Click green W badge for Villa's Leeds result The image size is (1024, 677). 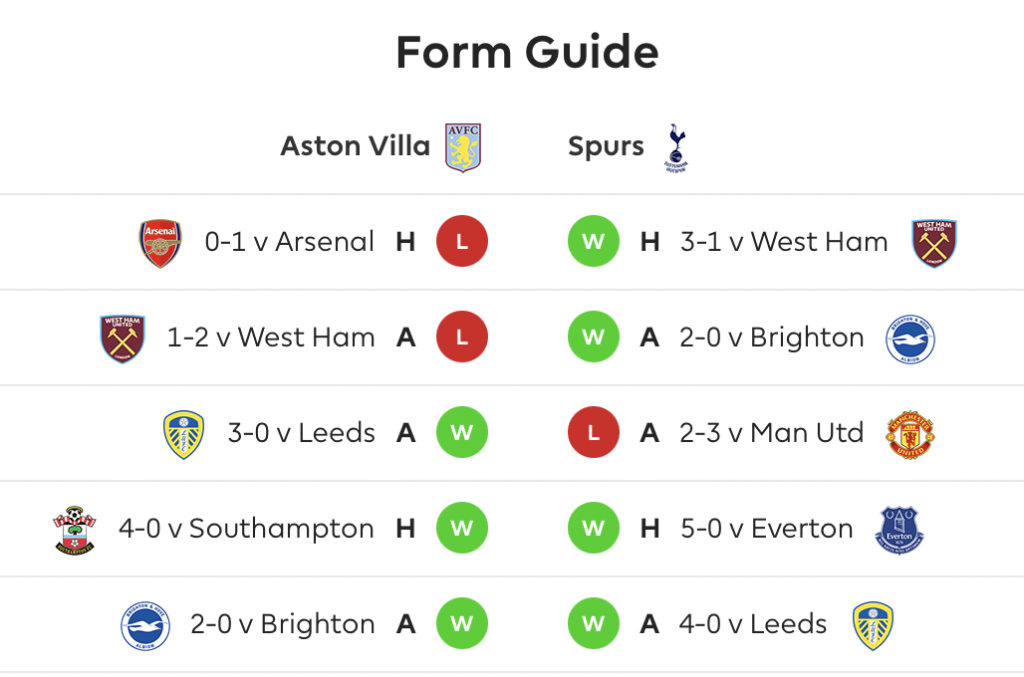462,432
